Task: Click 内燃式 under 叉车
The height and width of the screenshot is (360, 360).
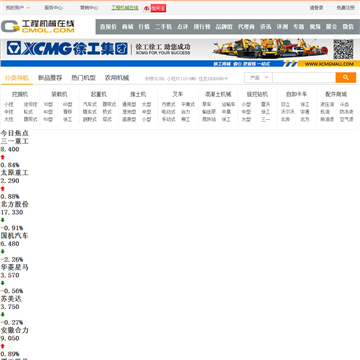Action: click(168, 104)
